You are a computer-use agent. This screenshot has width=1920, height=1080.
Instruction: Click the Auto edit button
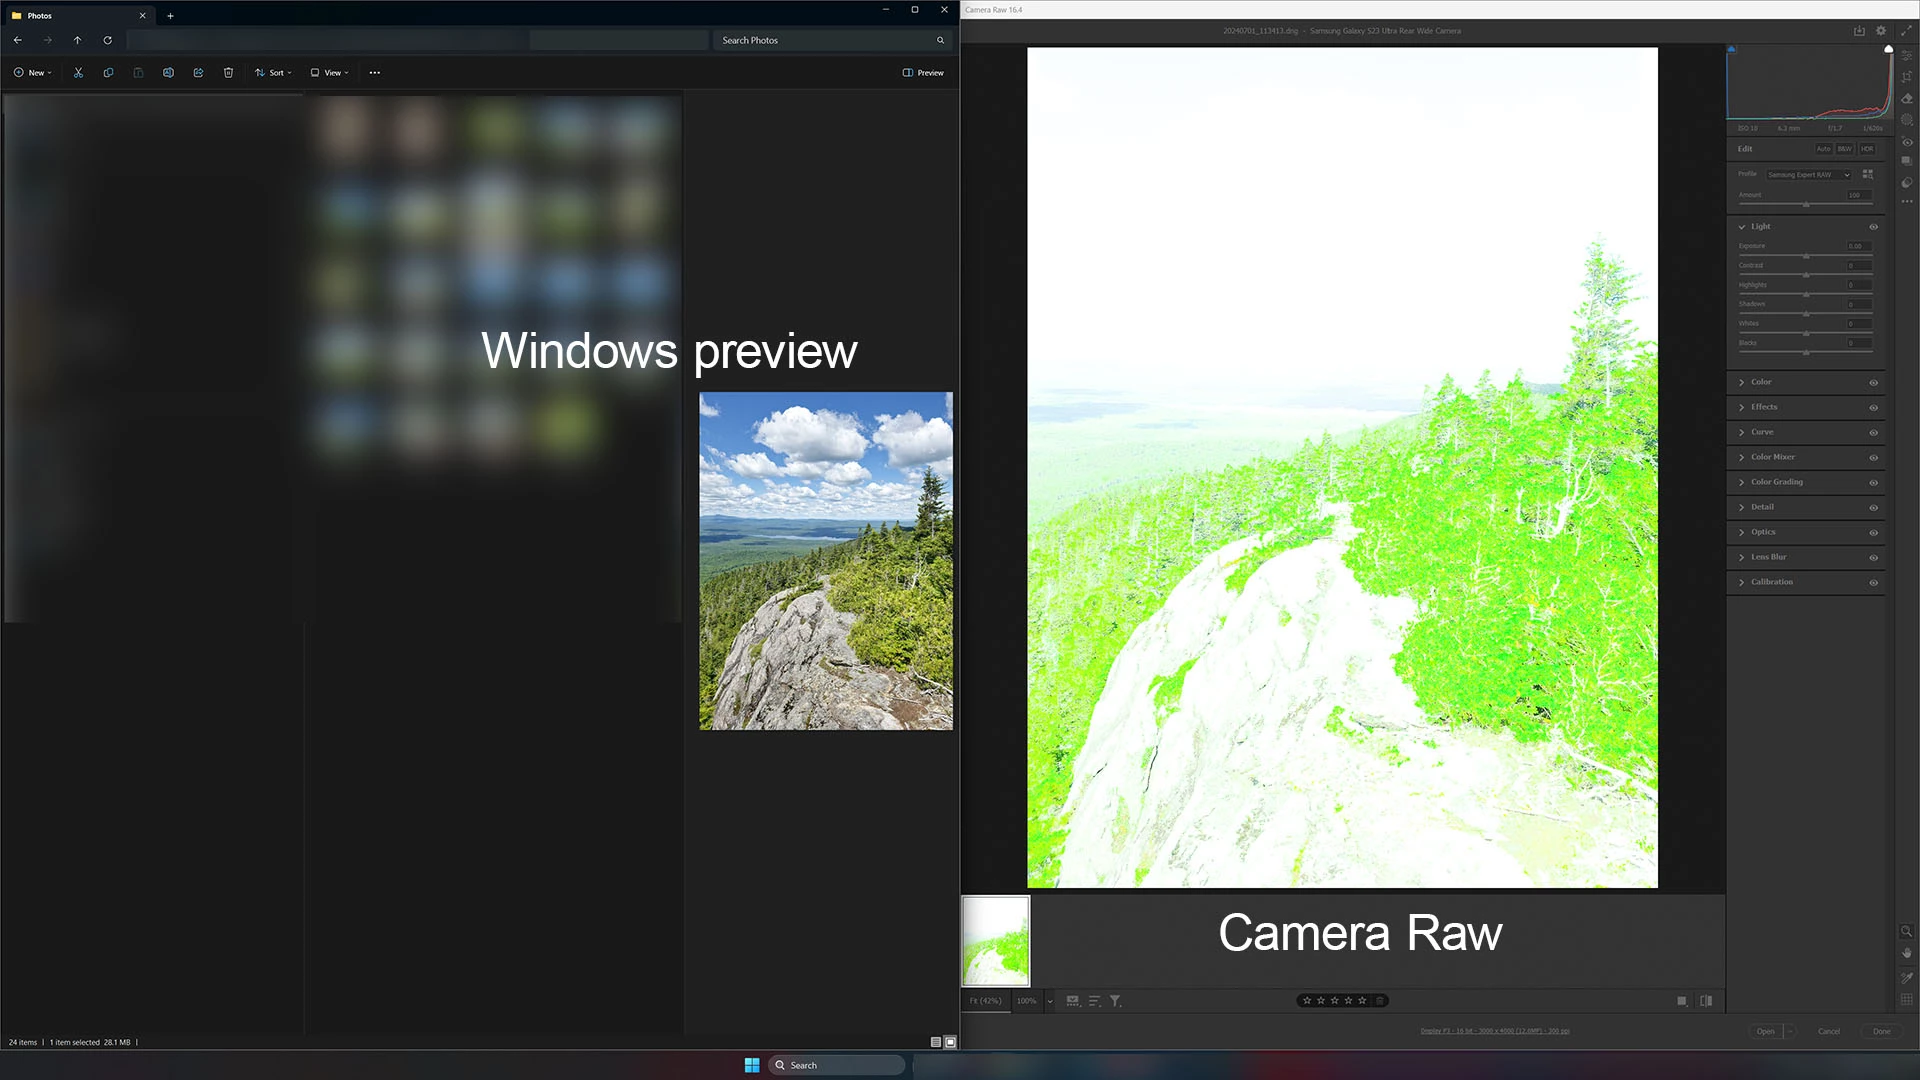coord(1823,149)
